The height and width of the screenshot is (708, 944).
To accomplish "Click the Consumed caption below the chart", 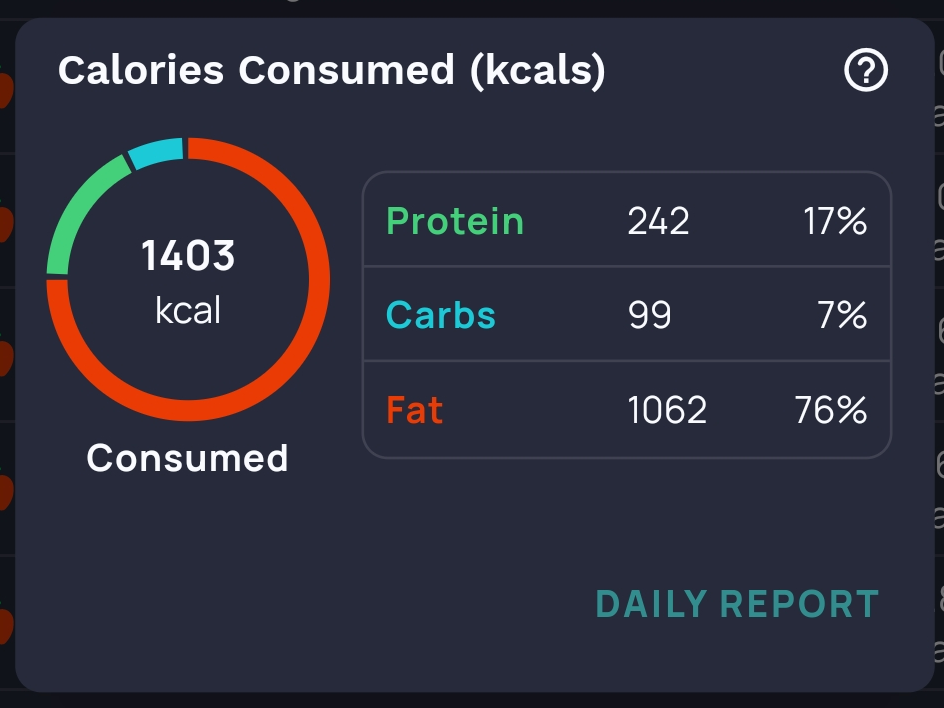I will point(187,458).
